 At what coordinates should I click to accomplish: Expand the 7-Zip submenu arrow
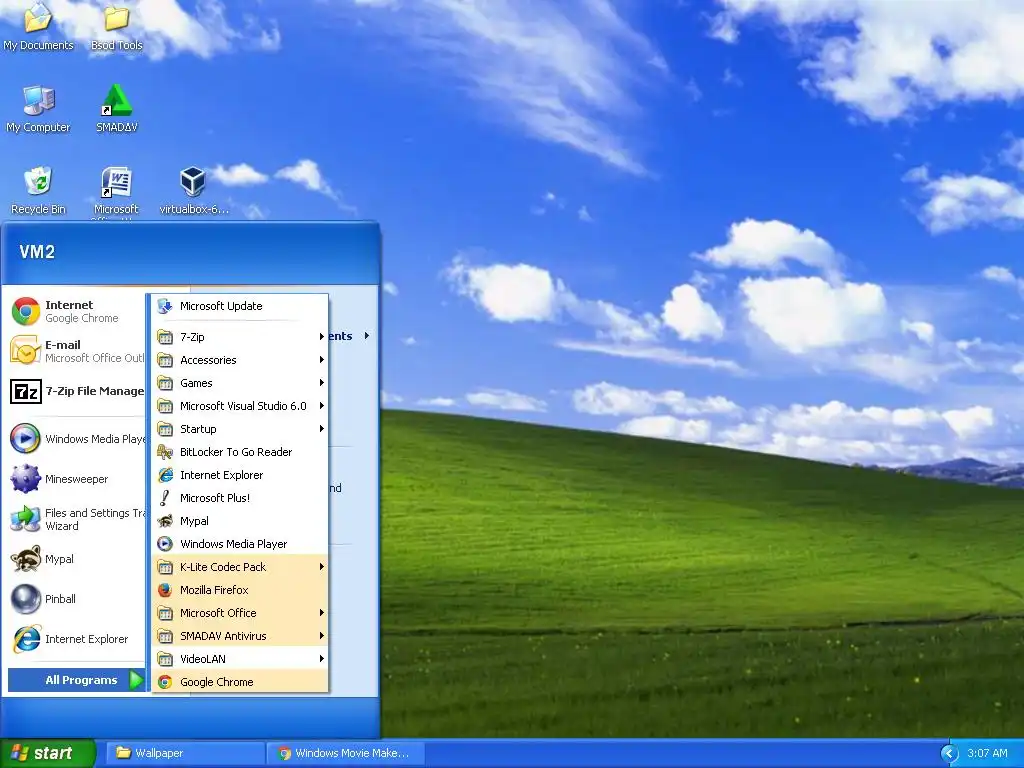[321, 336]
